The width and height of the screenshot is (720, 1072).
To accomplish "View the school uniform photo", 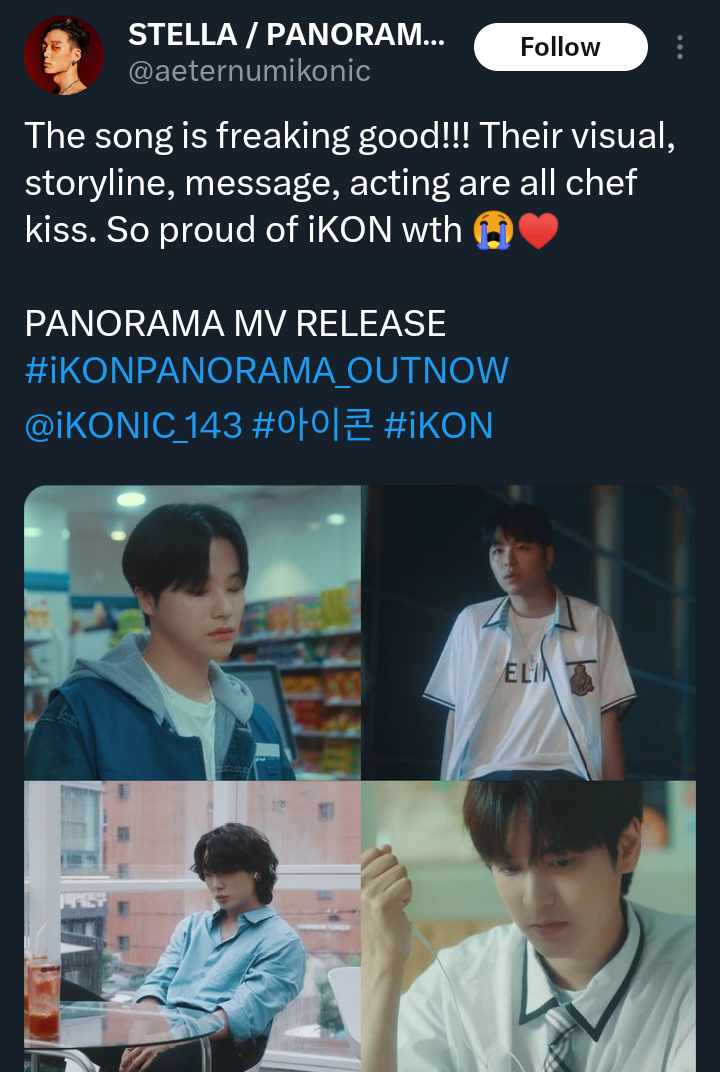I will point(529,927).
